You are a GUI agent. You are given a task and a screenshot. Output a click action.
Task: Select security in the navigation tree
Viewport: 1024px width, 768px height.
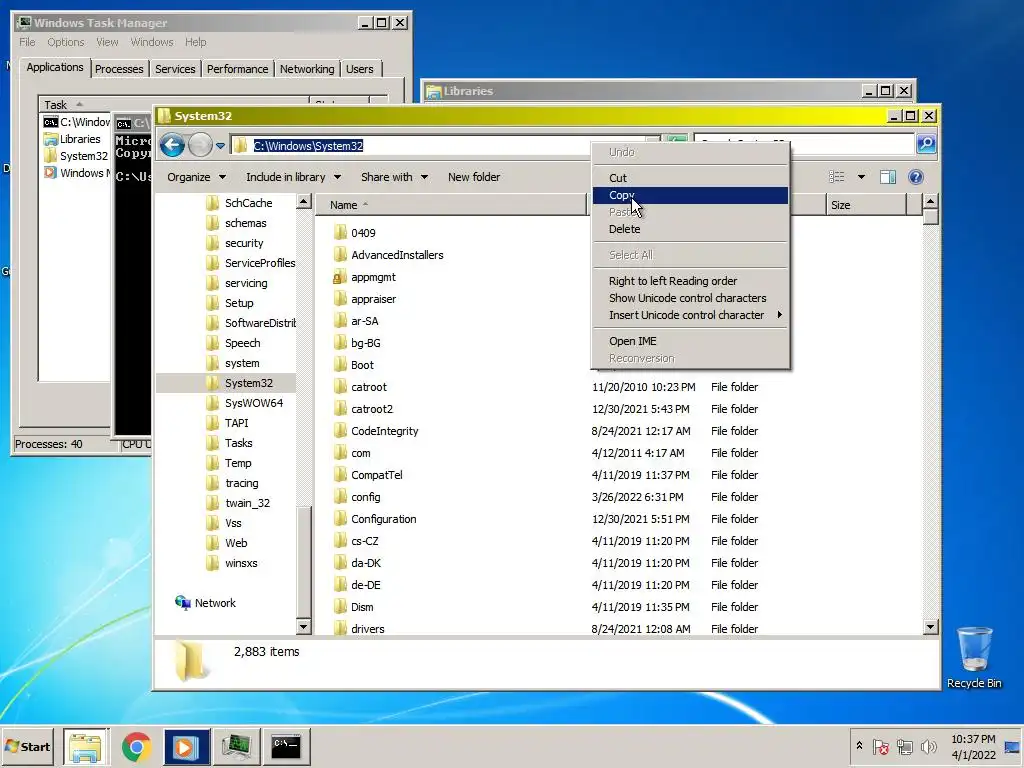point(234,243)
